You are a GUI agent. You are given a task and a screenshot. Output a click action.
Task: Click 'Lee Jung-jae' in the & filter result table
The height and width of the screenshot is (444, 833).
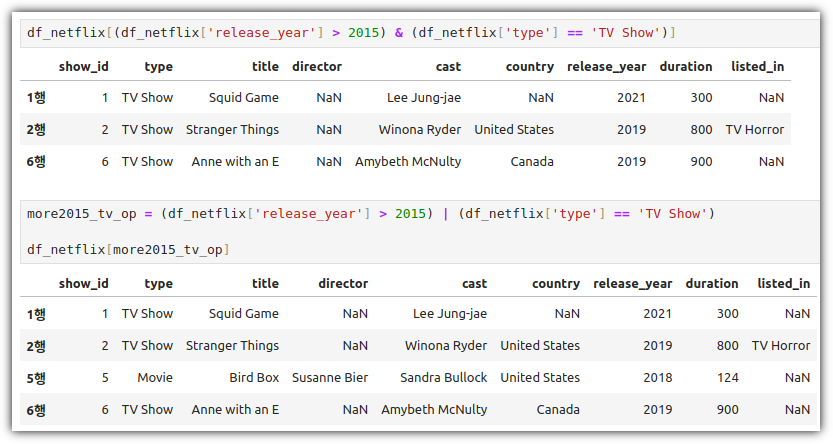(423, 98)
